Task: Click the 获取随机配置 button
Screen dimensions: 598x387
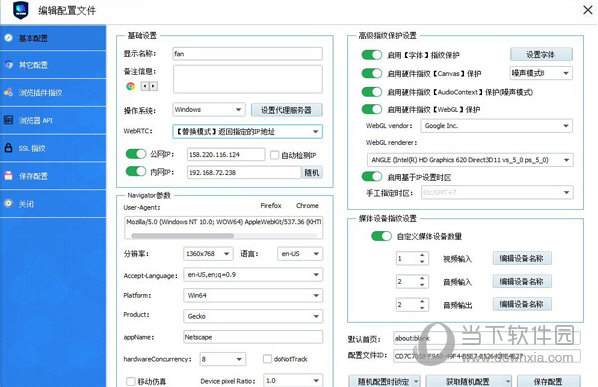Action: [468, 381]
